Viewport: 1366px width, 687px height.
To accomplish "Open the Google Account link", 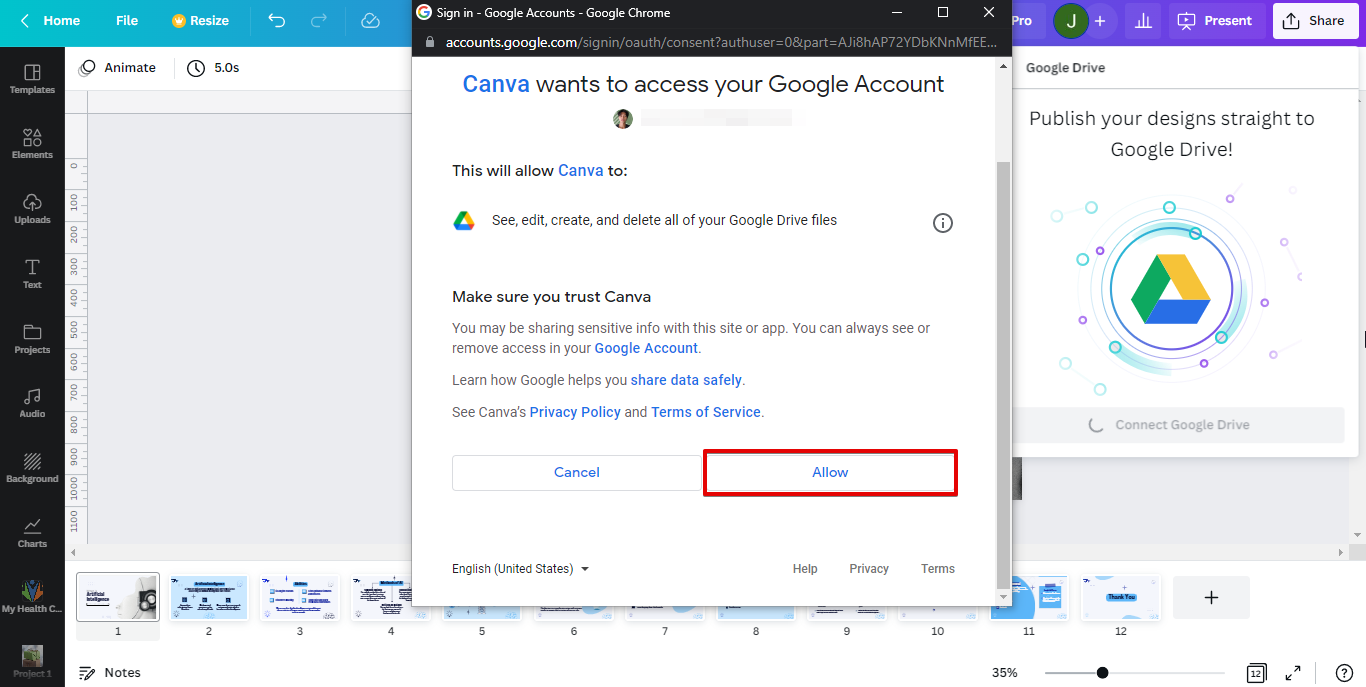I will (x=646, y=348).
